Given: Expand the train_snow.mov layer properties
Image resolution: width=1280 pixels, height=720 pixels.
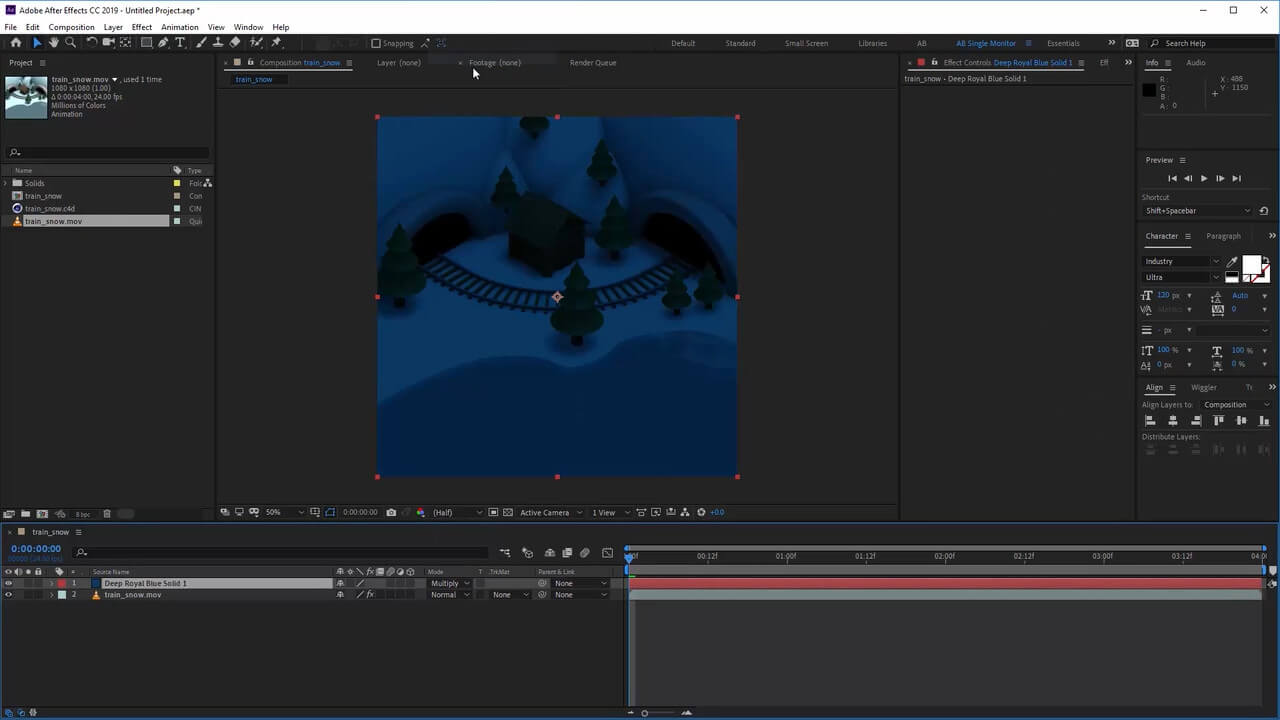Looking at the screenshot, I should [51, 595].
